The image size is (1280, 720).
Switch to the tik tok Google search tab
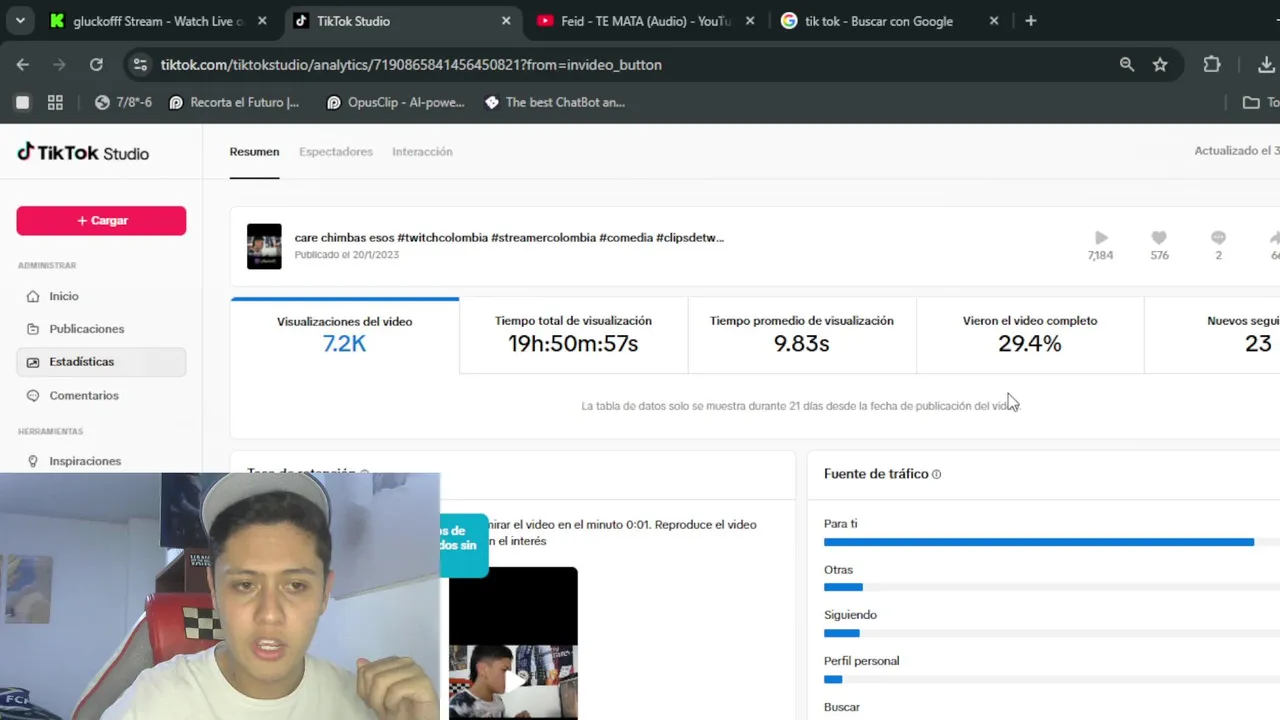889,21
